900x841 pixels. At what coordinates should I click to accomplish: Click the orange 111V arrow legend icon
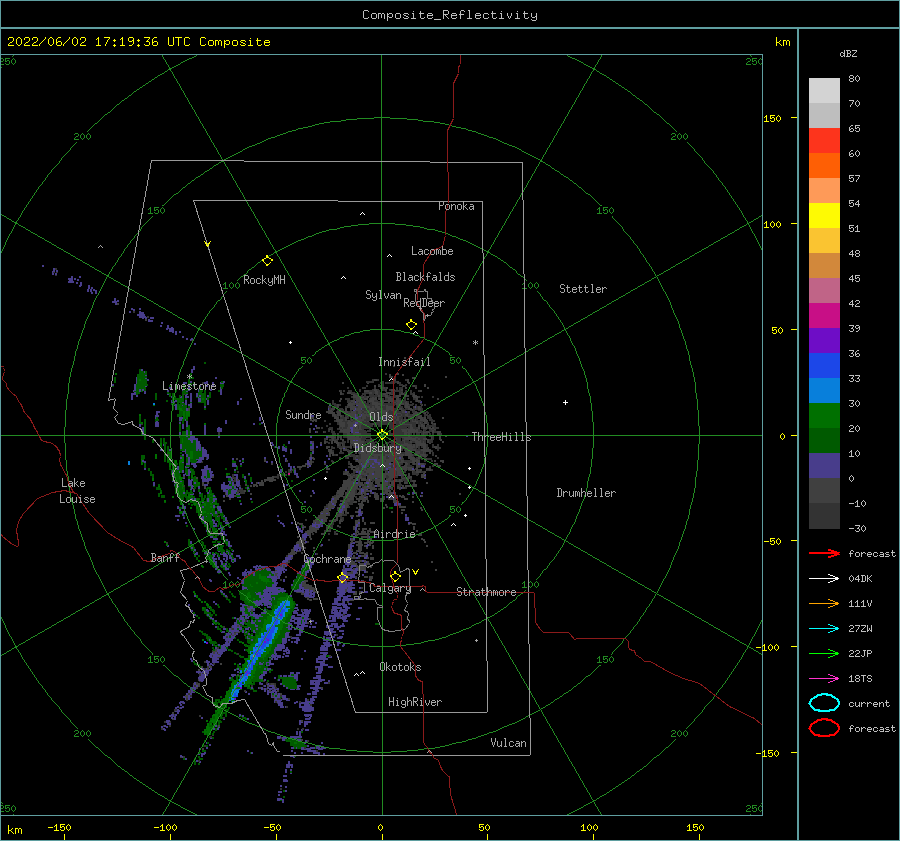click(824, 603)
